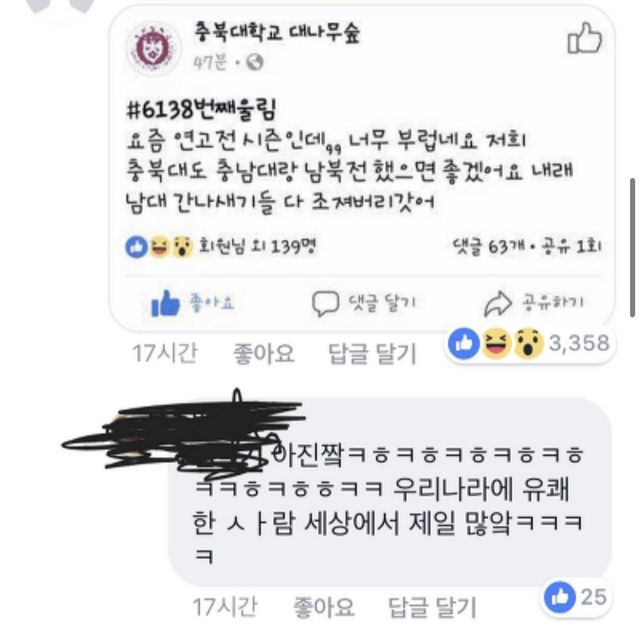Reply to the first comment with 답글 달기
The width and height of the screenshot is (640, 639).
372,353
